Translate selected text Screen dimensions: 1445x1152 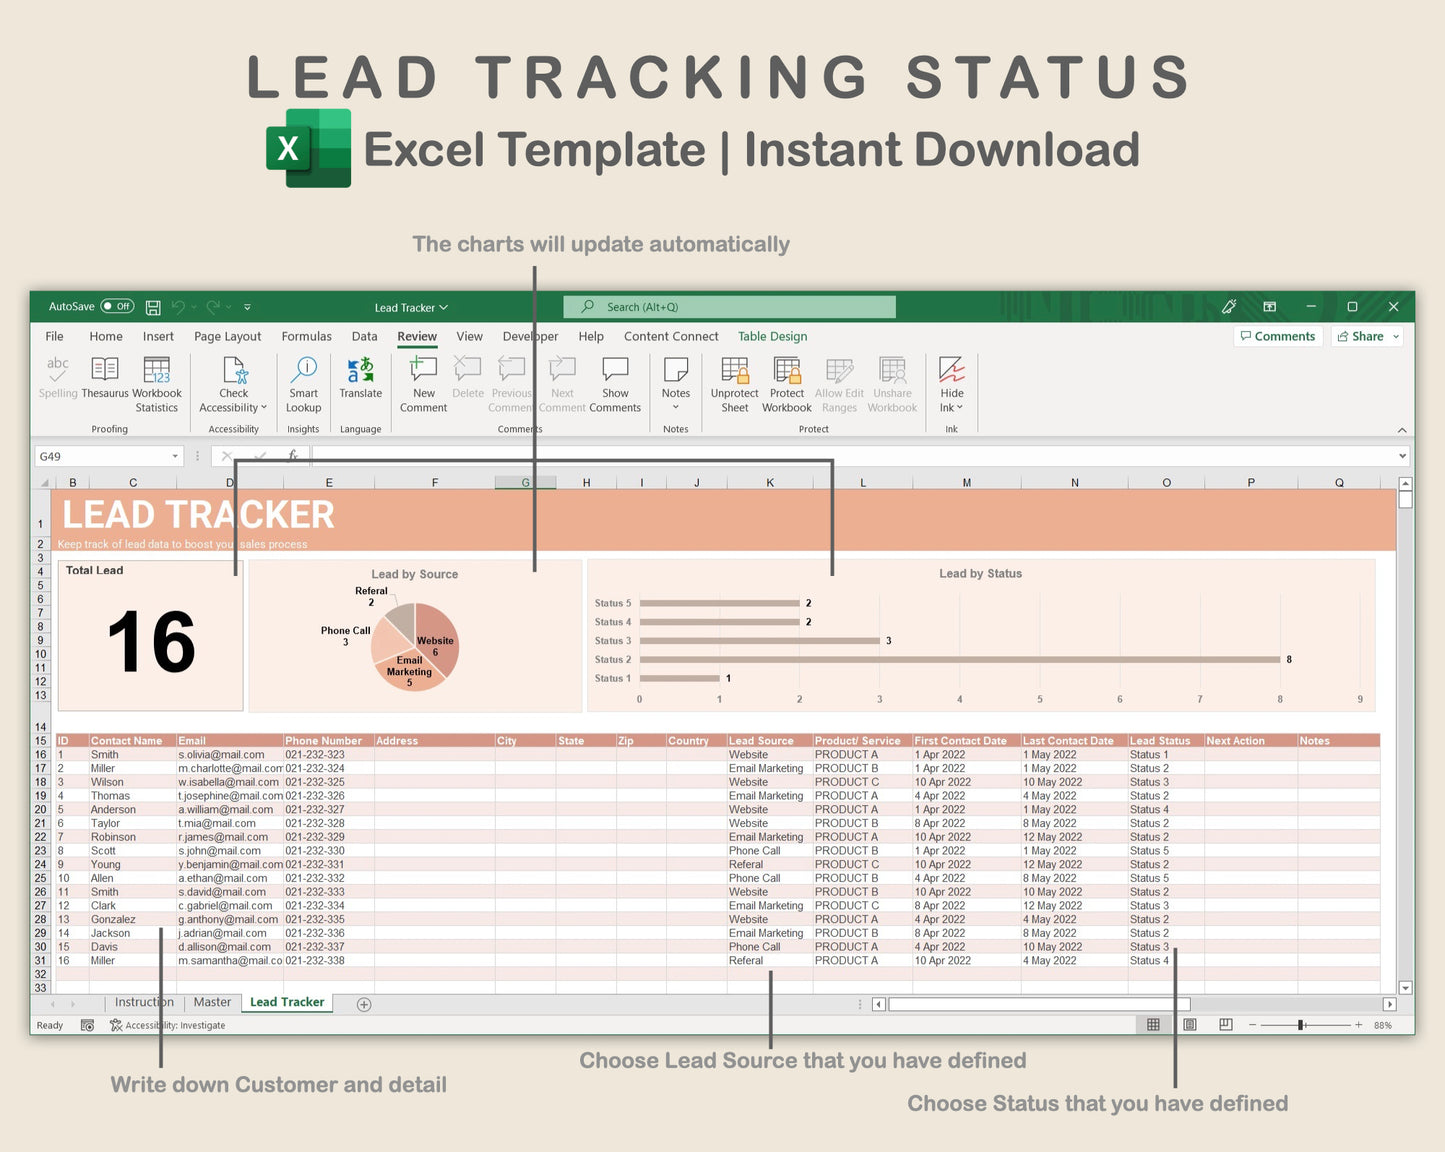coord(360,383)
